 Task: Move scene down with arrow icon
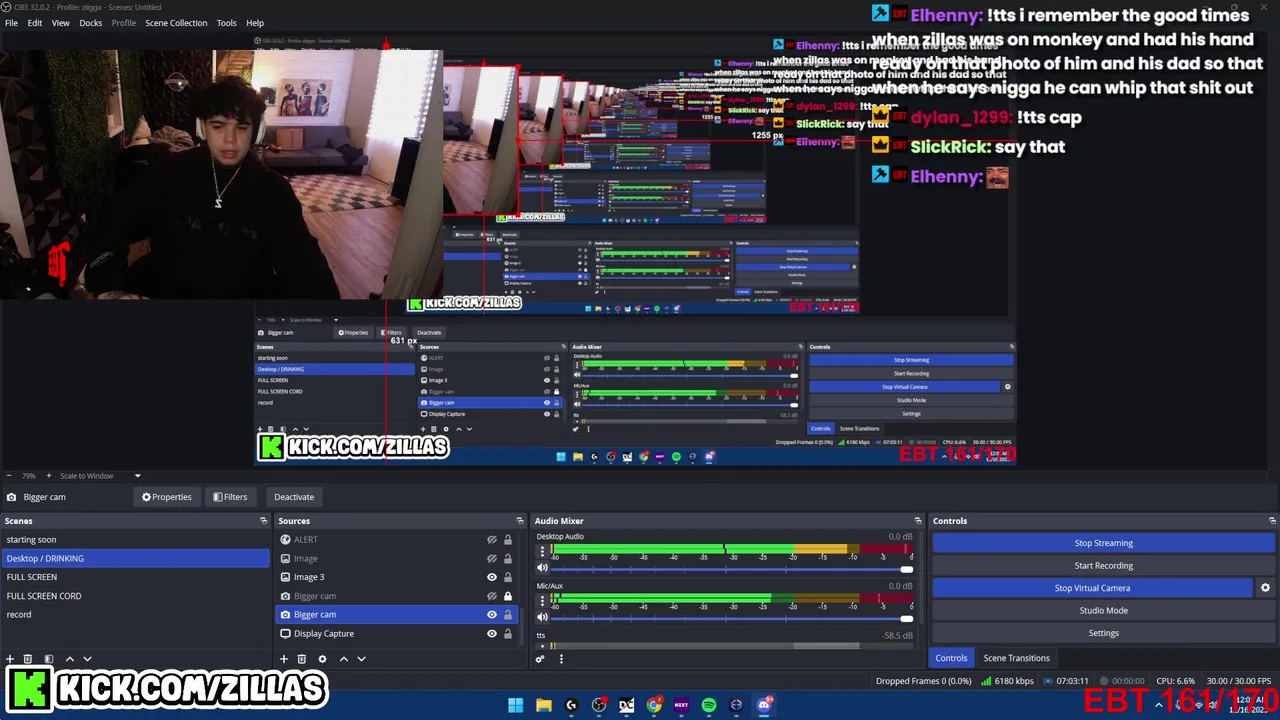[87, 659]
